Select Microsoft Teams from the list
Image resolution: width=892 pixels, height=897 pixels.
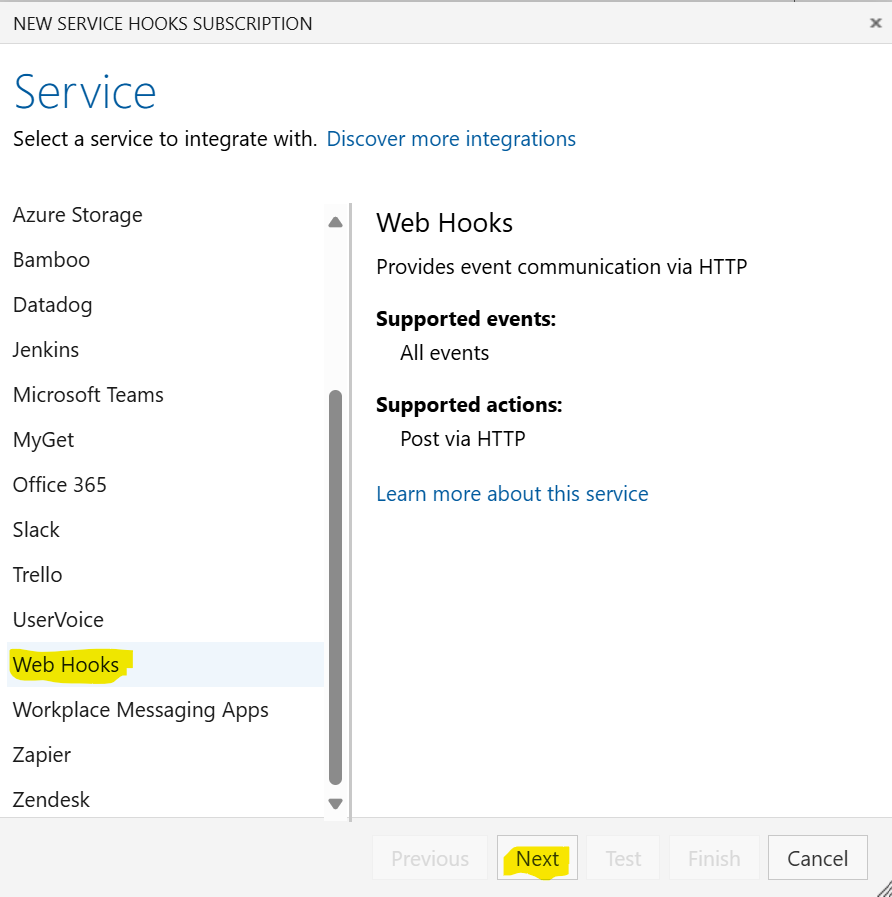(x=88, y=395)
